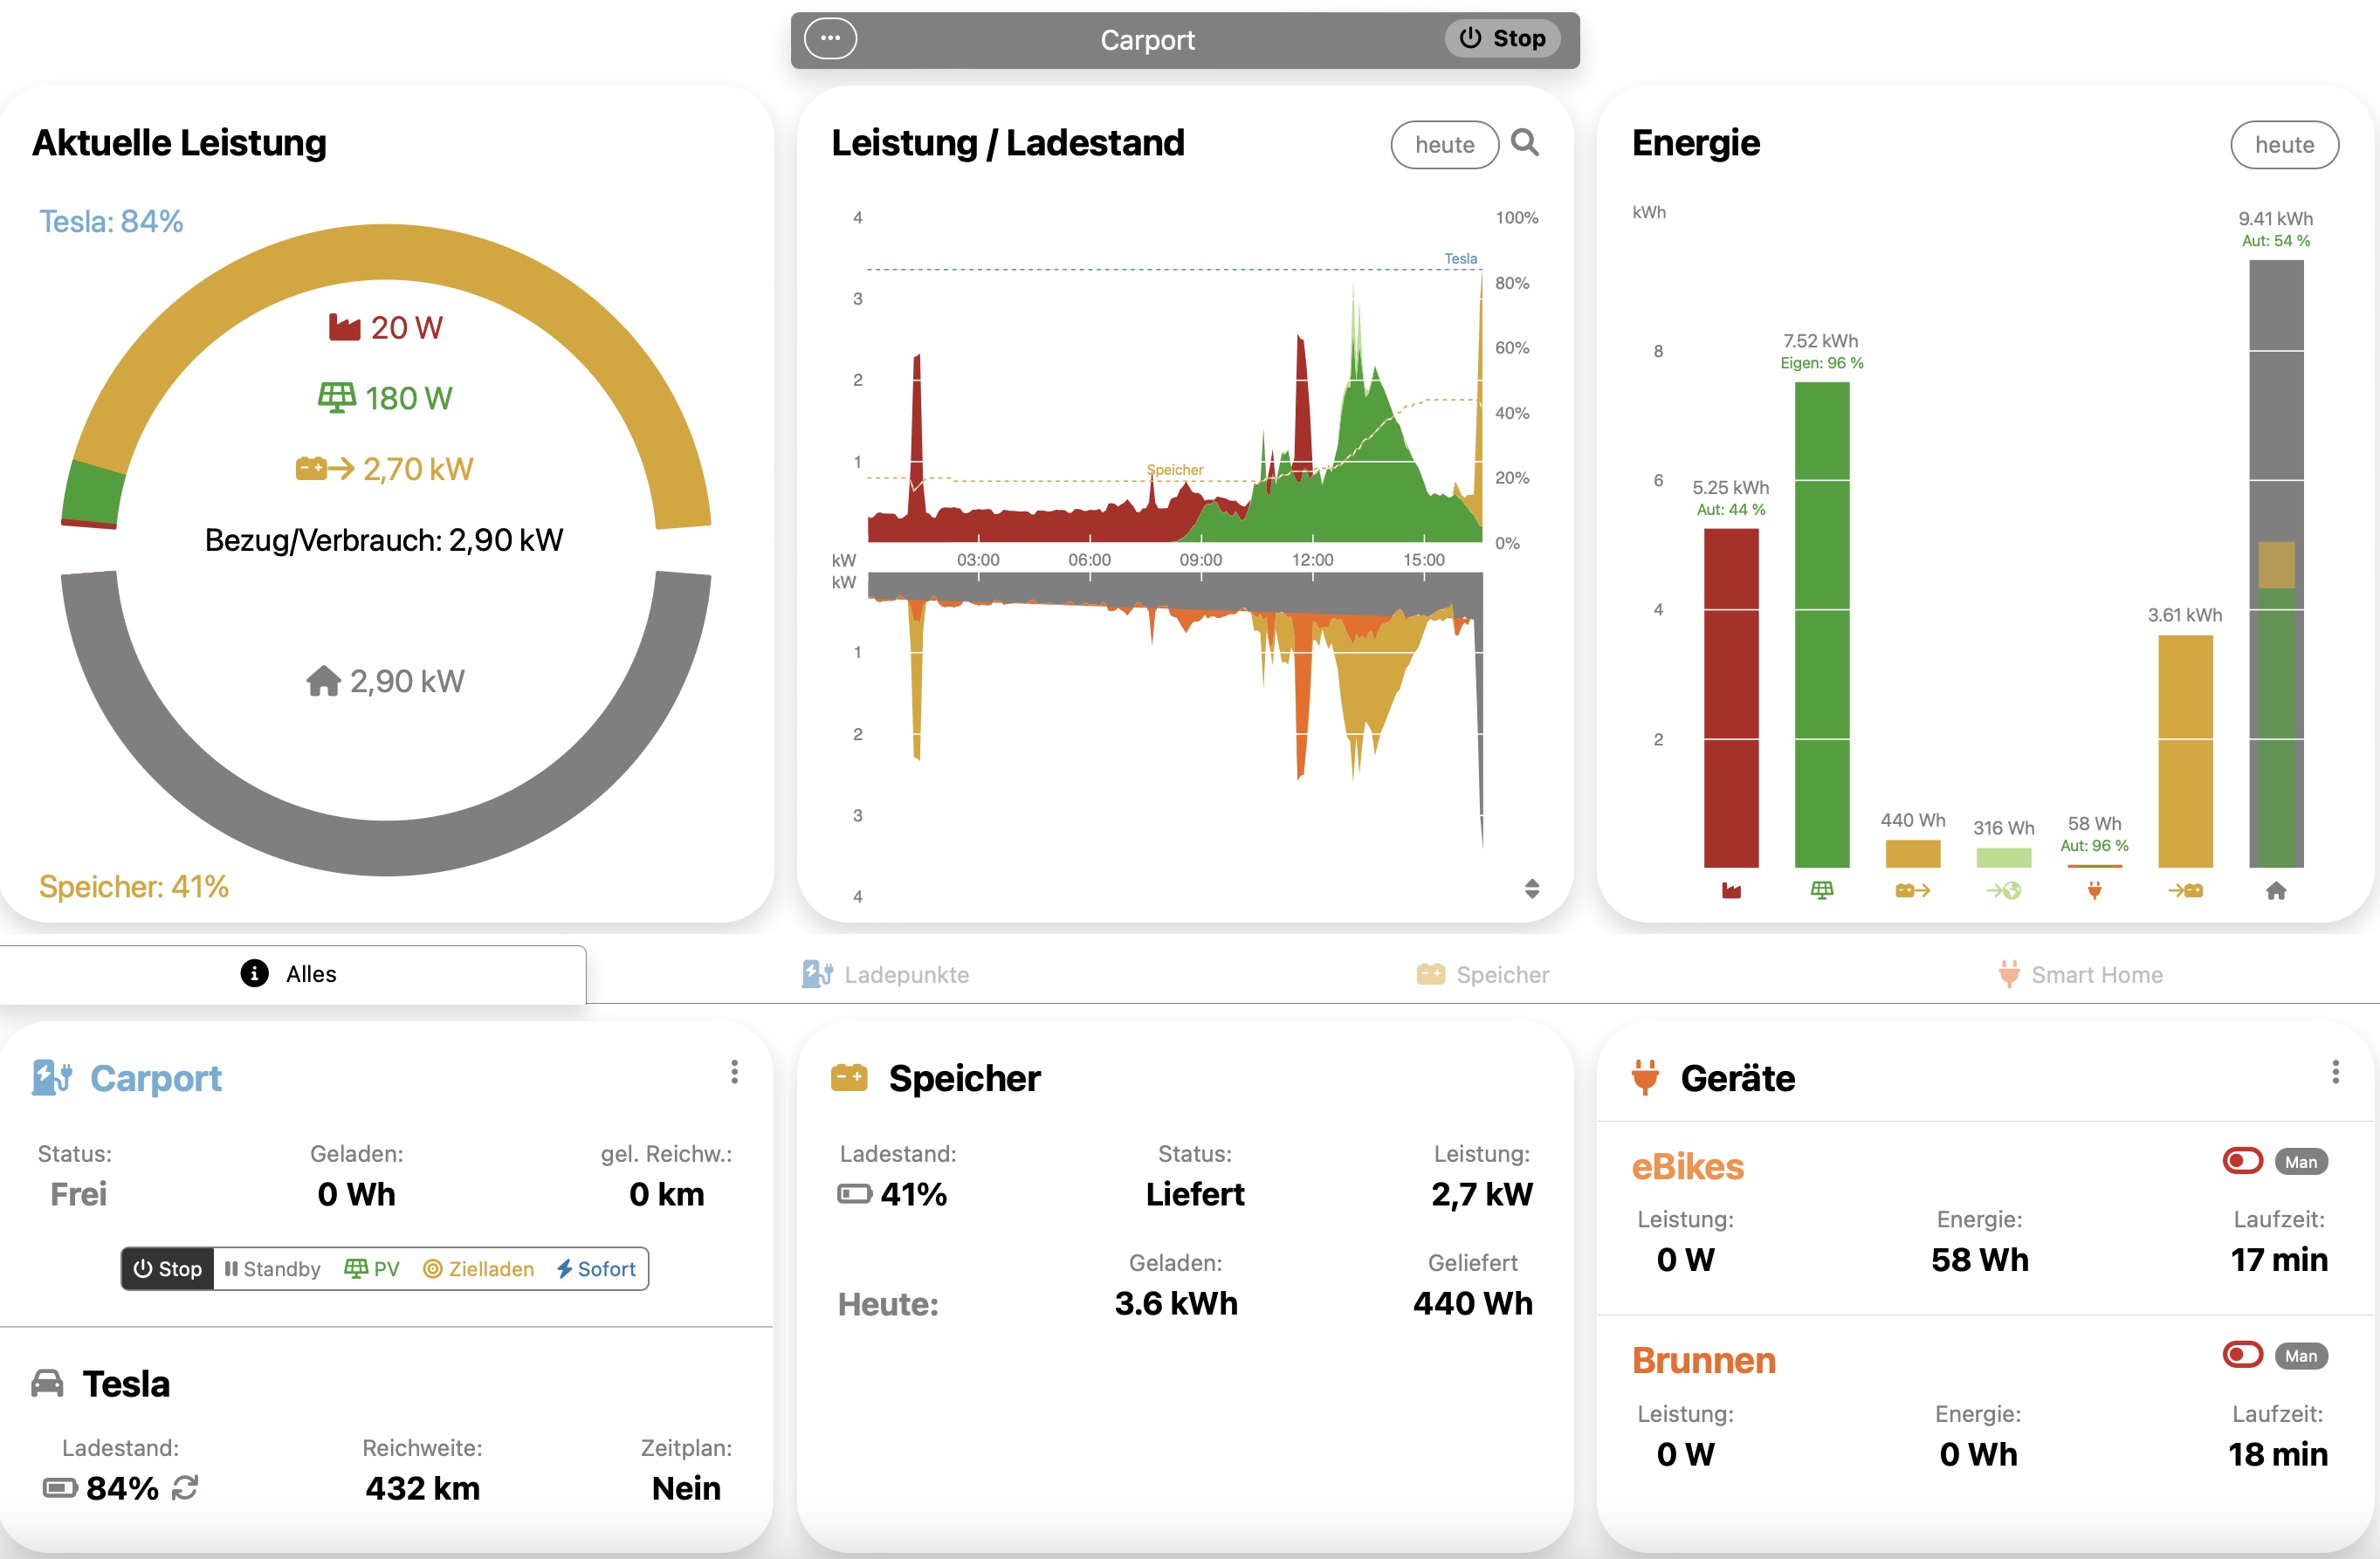The width and height of the screenshot is (2380, 1559).
Task: Click the plug devices icon under energy chart
Action: 2094,890
